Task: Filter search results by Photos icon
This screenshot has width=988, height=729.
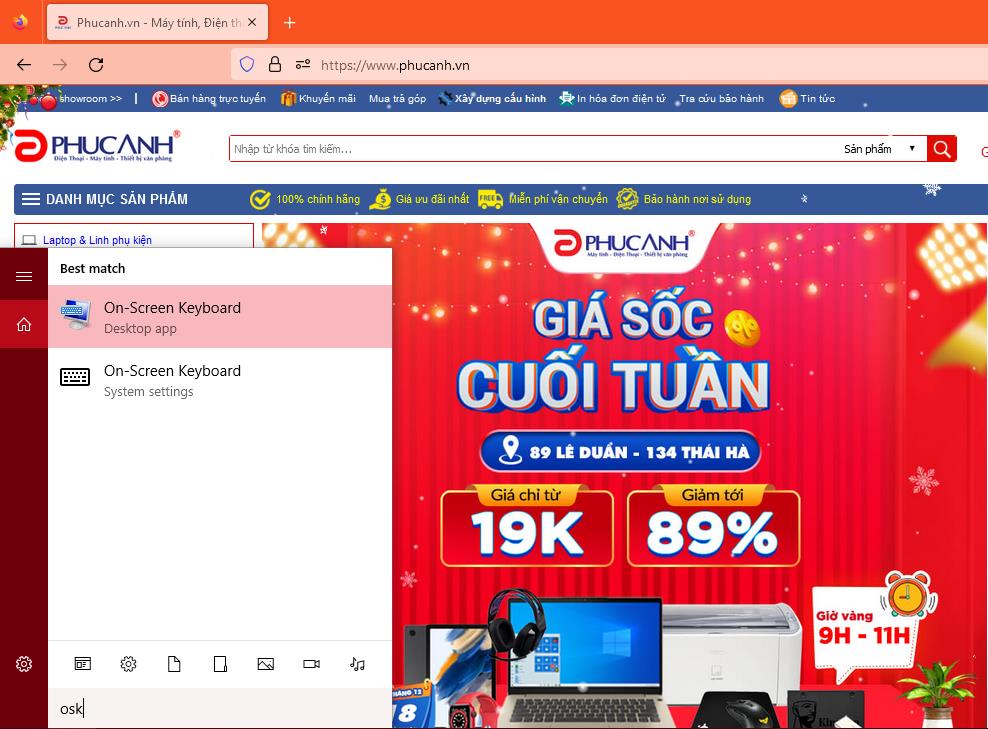Action: (266, 663)
